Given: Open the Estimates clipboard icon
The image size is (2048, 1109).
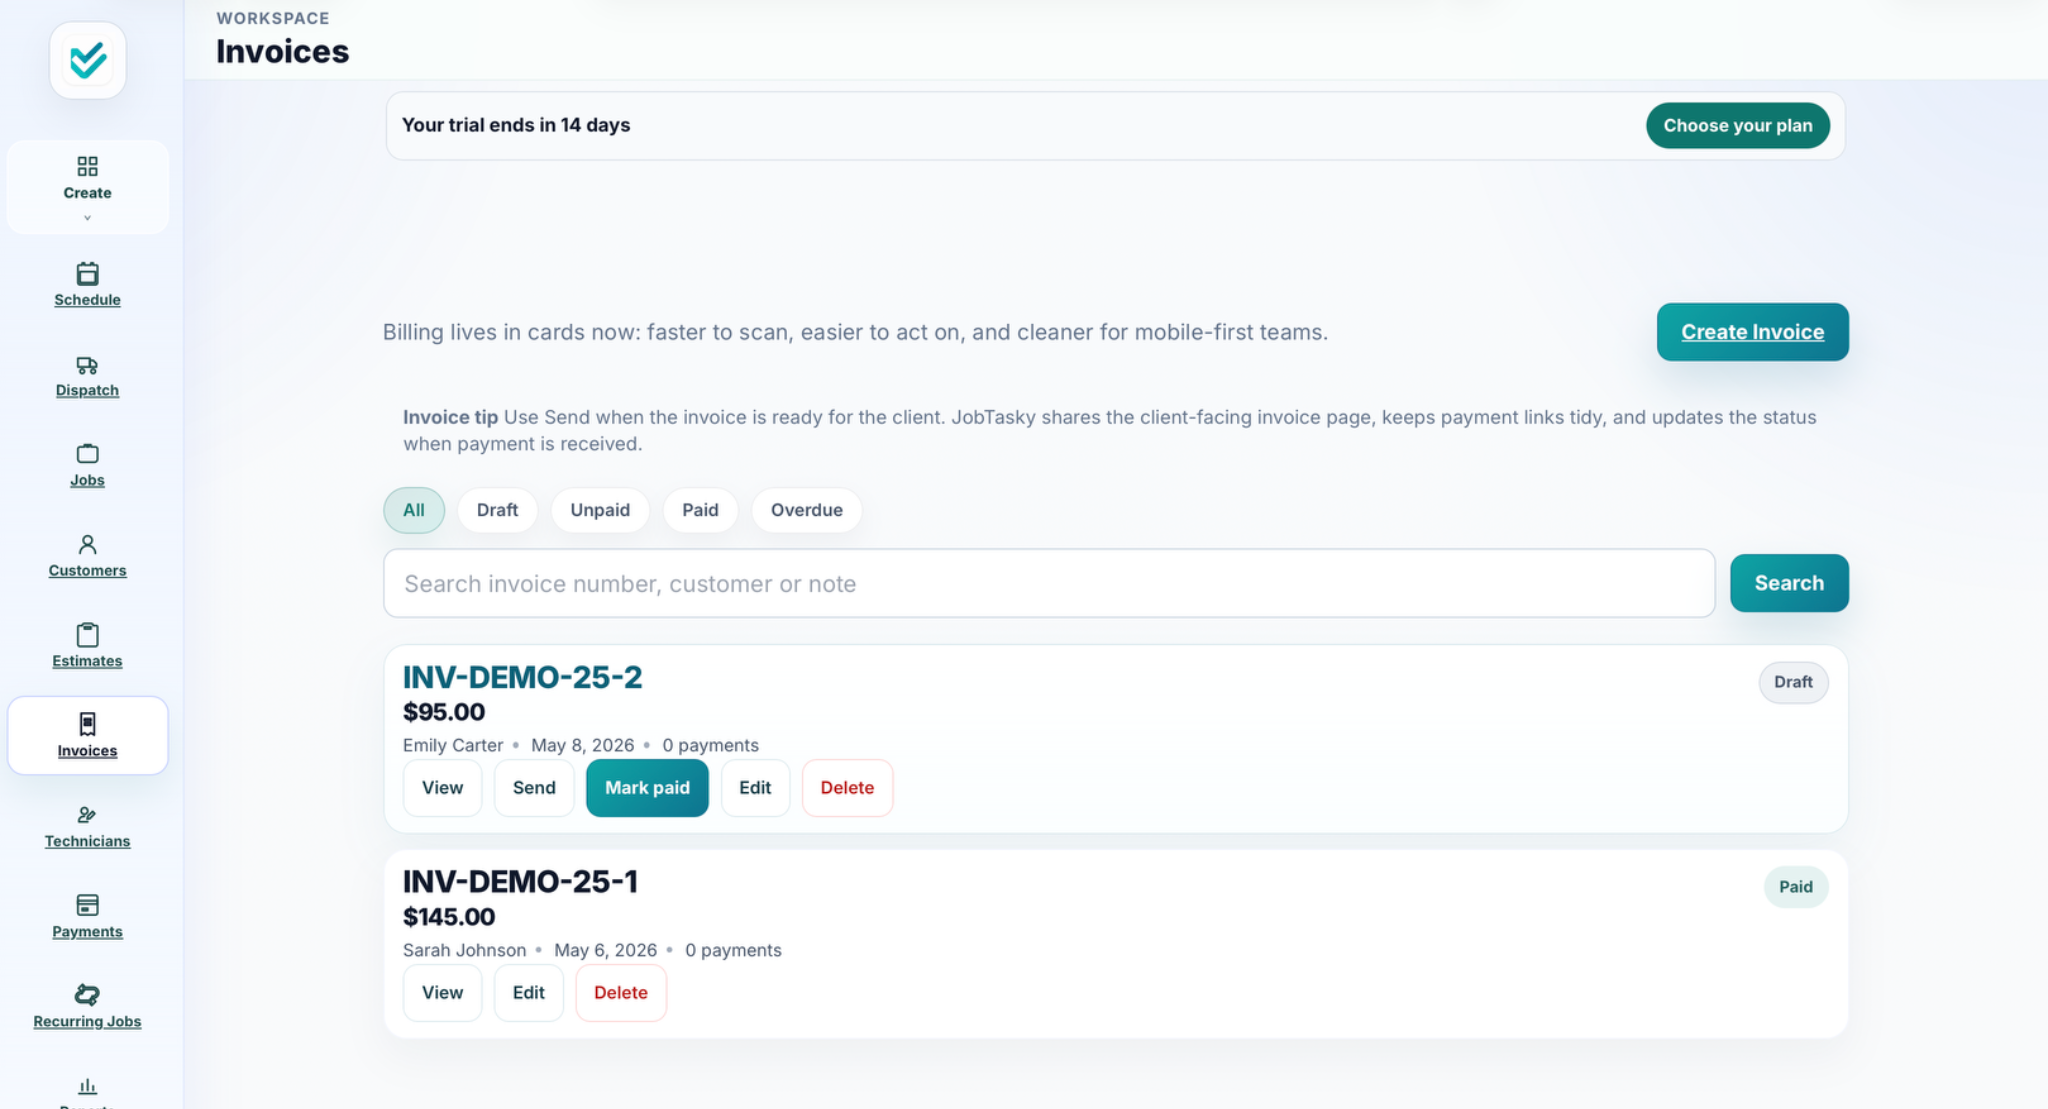Looking at the screenshot, I should pyautogui.click(x=88, y=635).
